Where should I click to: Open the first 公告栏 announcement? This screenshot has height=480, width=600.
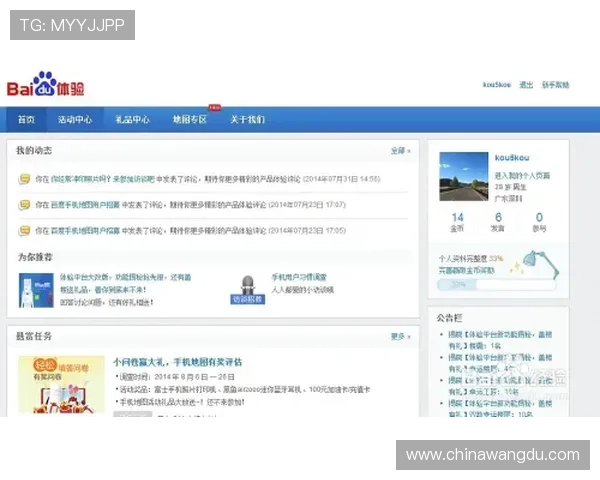pyautogui.click(x=499, y=340)
